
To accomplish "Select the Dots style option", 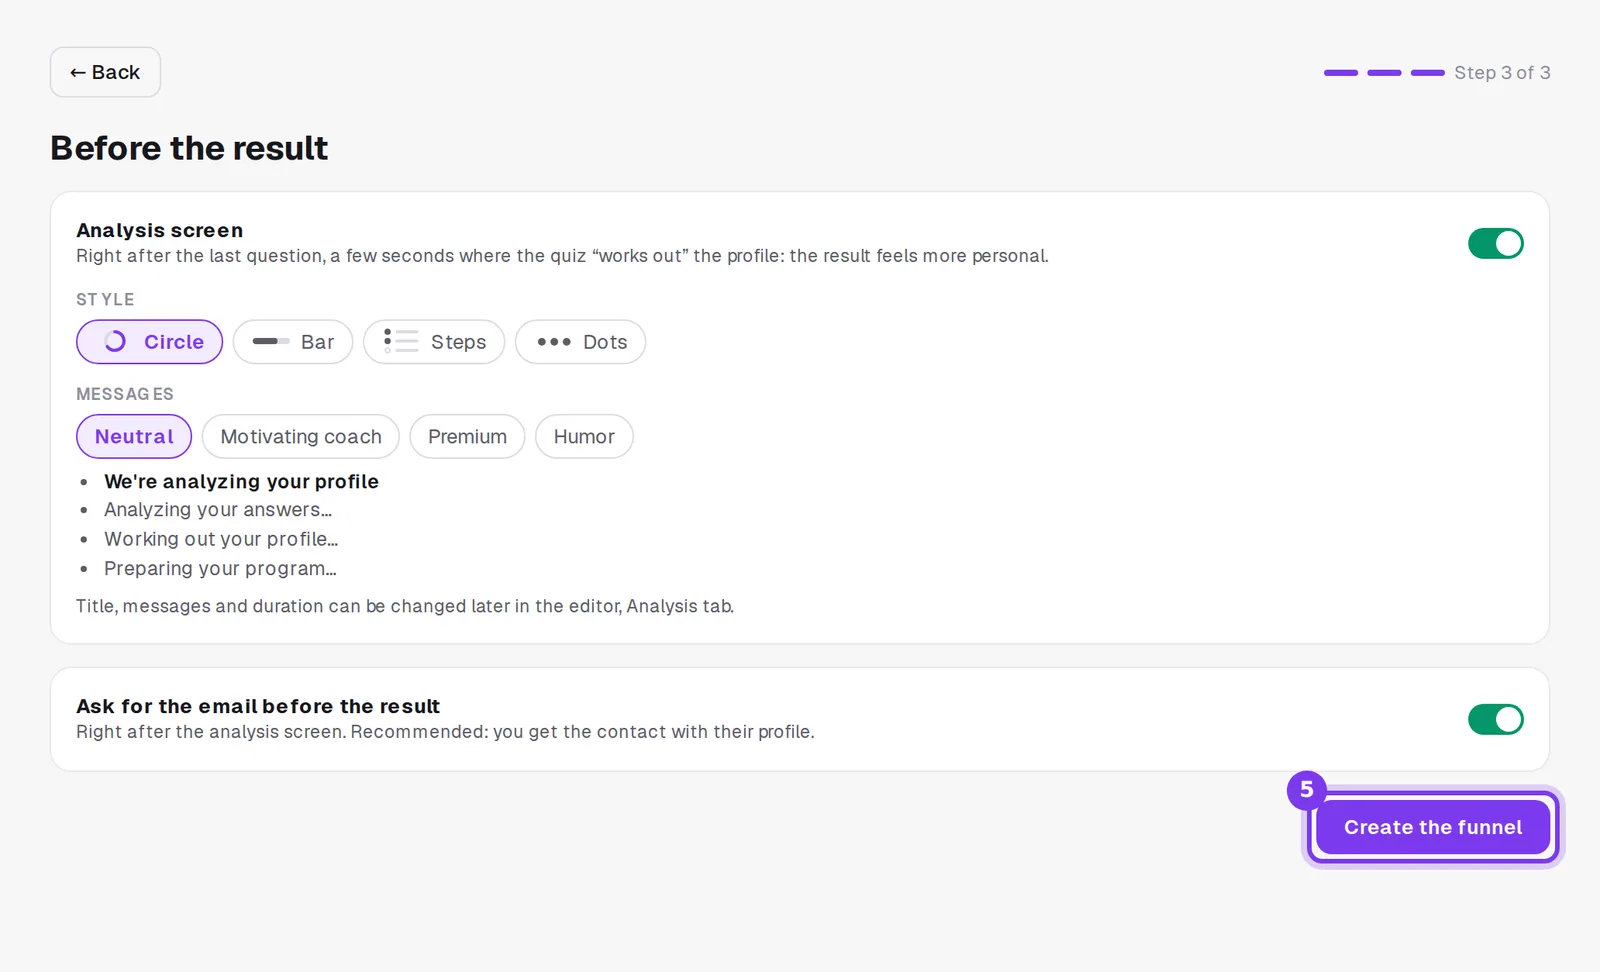I will tap(580, 342).
